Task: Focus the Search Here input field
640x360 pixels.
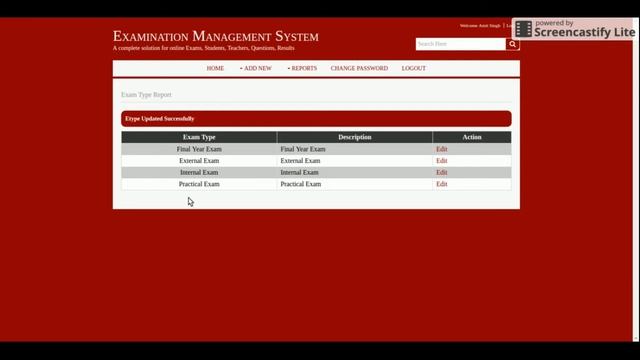Action: click(461, 44)
